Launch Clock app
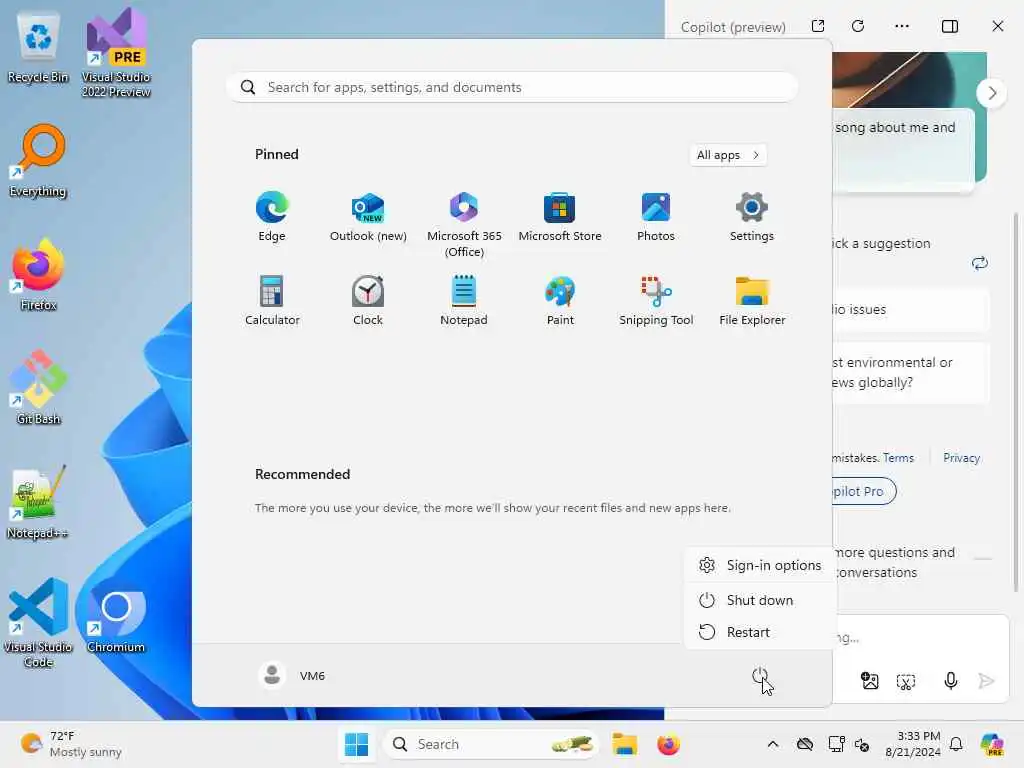This screenshot has width=1024, height=768. [x=368, y=301]
